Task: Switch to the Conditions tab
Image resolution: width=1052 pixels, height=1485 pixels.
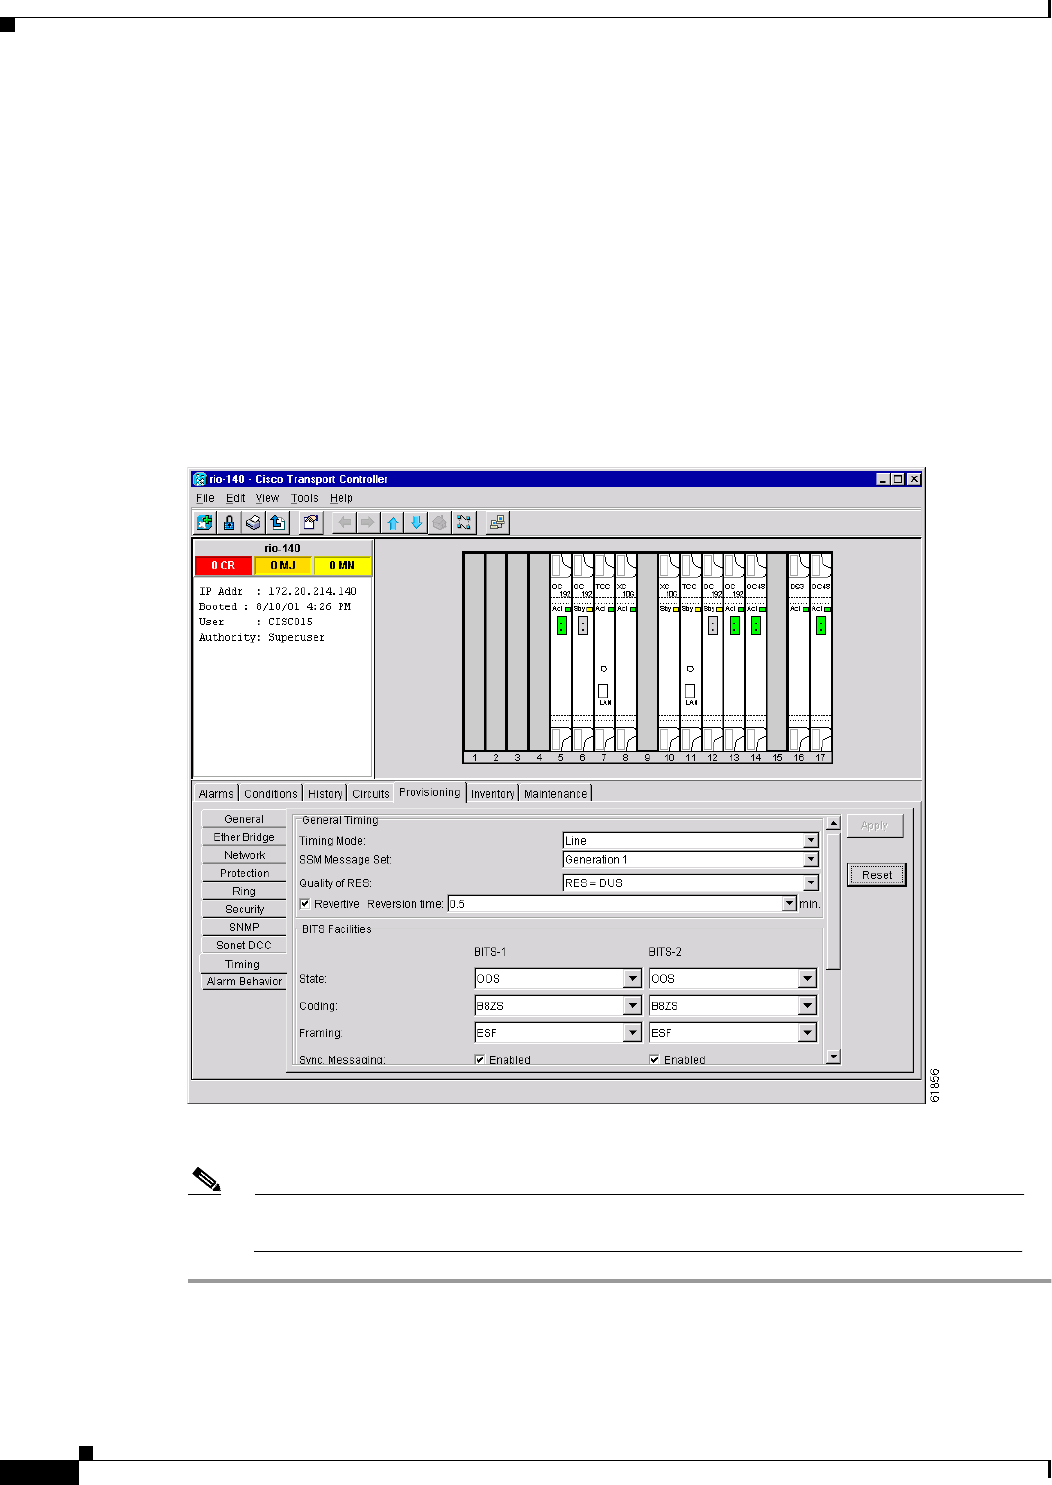Action: click(x=271, y=794)
